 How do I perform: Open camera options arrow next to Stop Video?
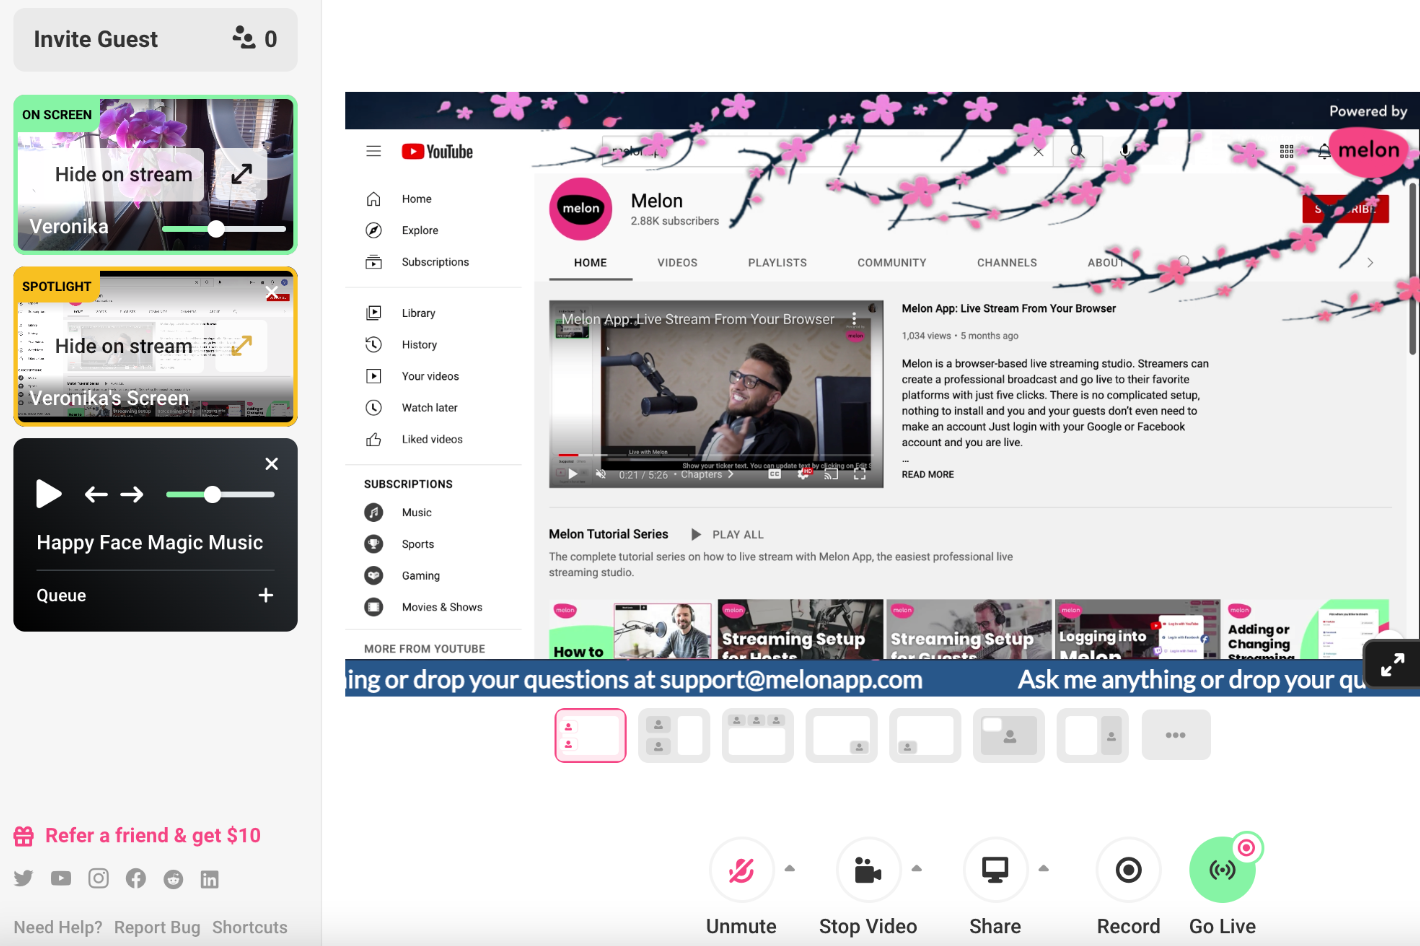pyautogui.click(x=917, y=868)
